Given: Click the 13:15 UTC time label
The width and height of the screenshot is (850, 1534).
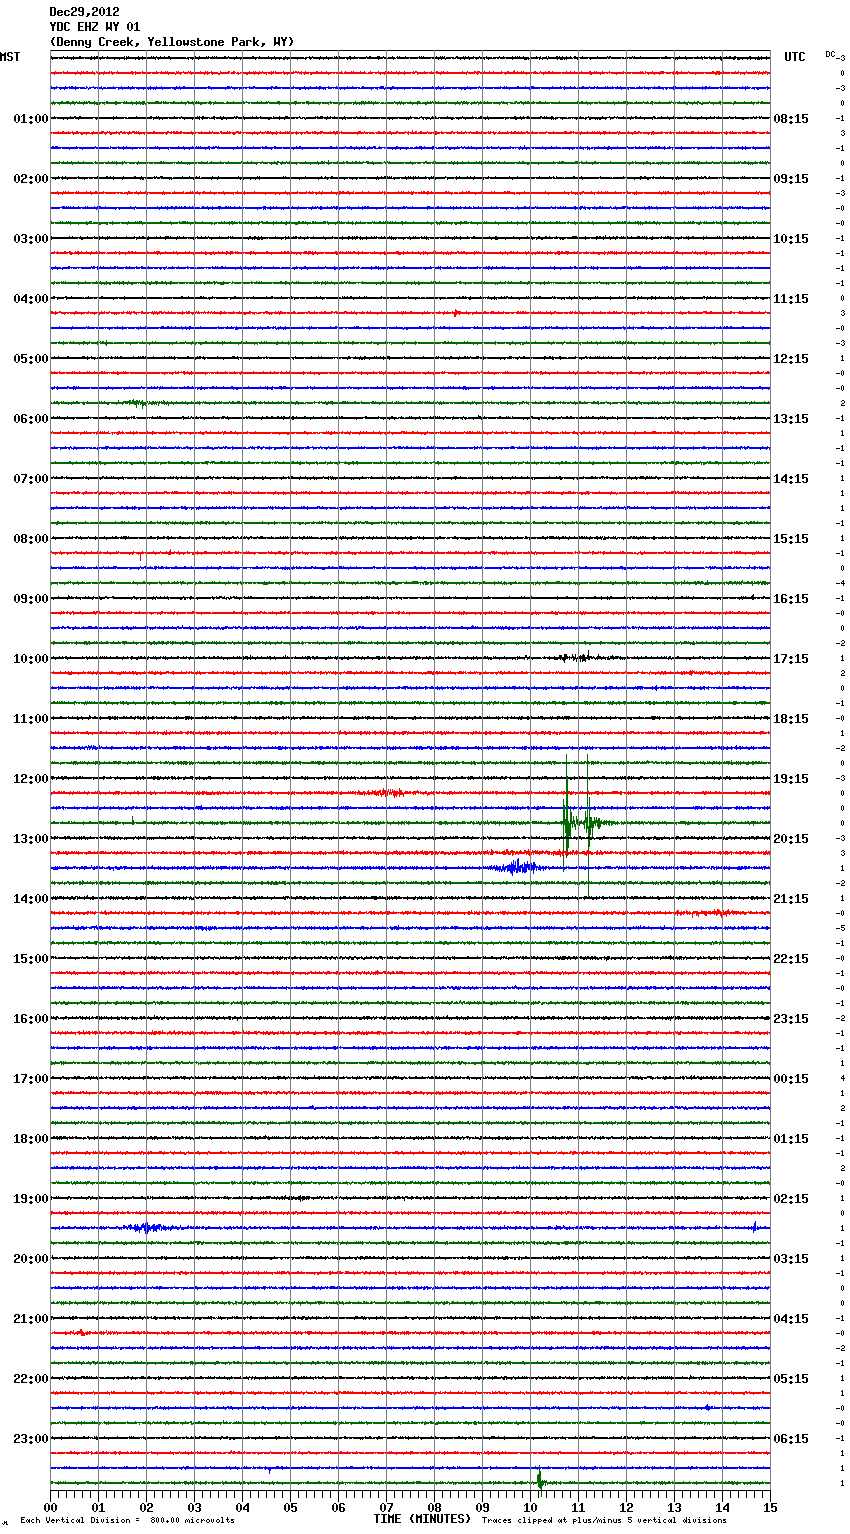Looking at the screenshot, I should [x=791, y=419].
